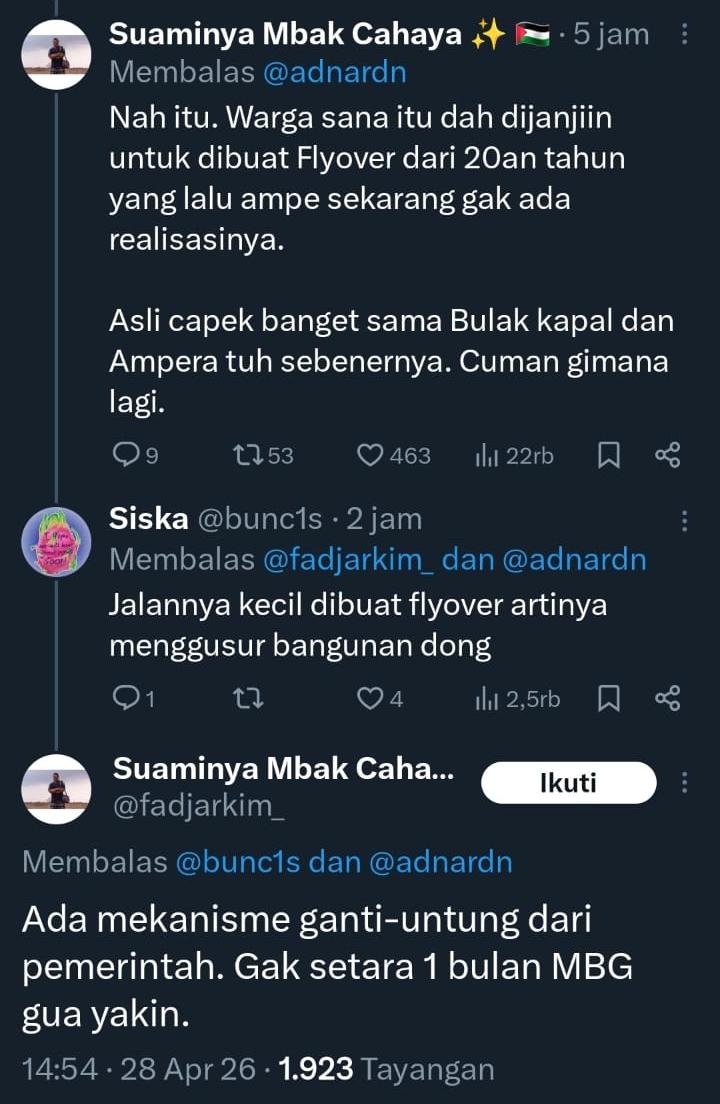Viewport: 720px width, 1104px height.
Task: Bookmark the Flyover promise tweet
Action: tap(608, 456)
